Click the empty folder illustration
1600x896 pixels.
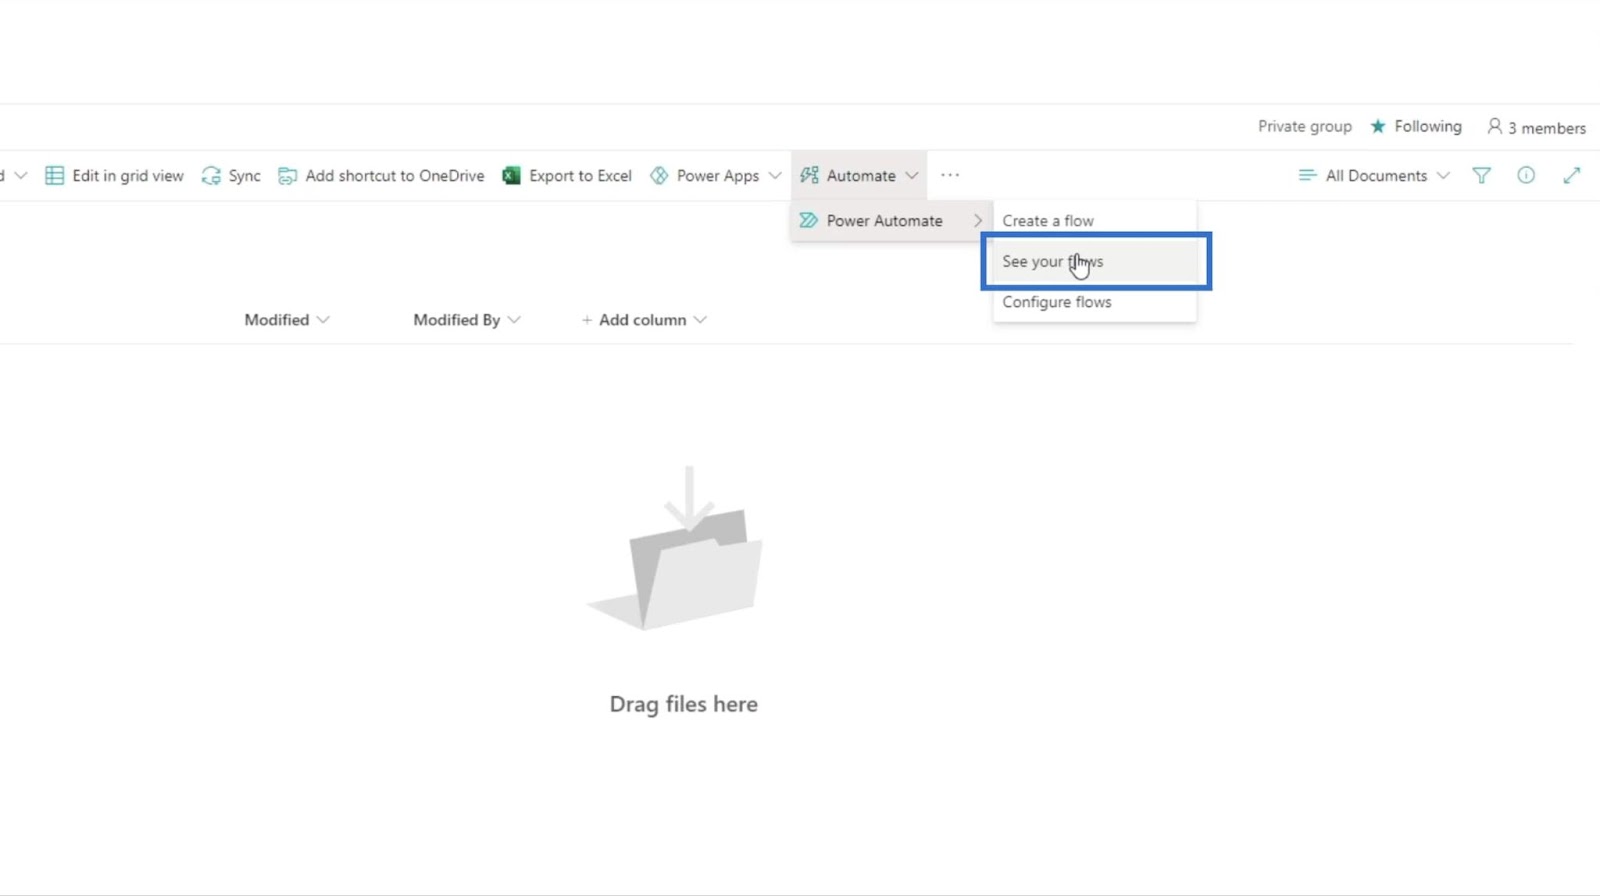(676, 548)
